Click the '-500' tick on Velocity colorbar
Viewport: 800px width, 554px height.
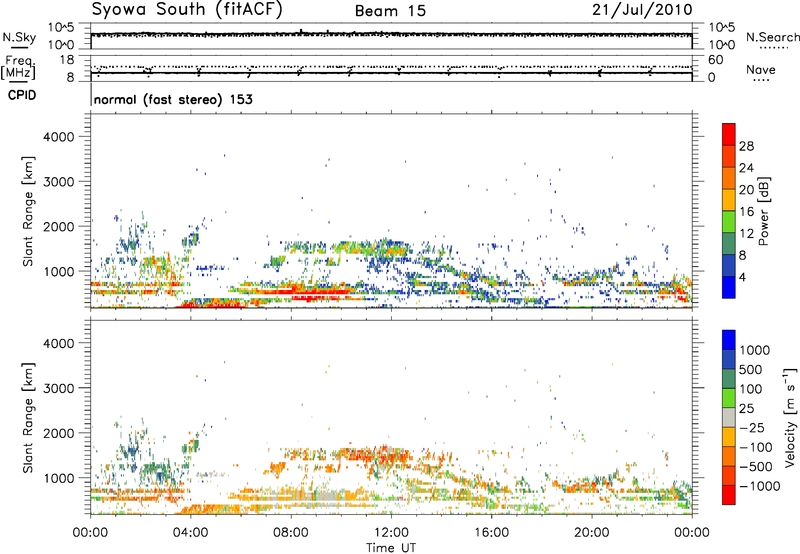[x=756, y=466]
